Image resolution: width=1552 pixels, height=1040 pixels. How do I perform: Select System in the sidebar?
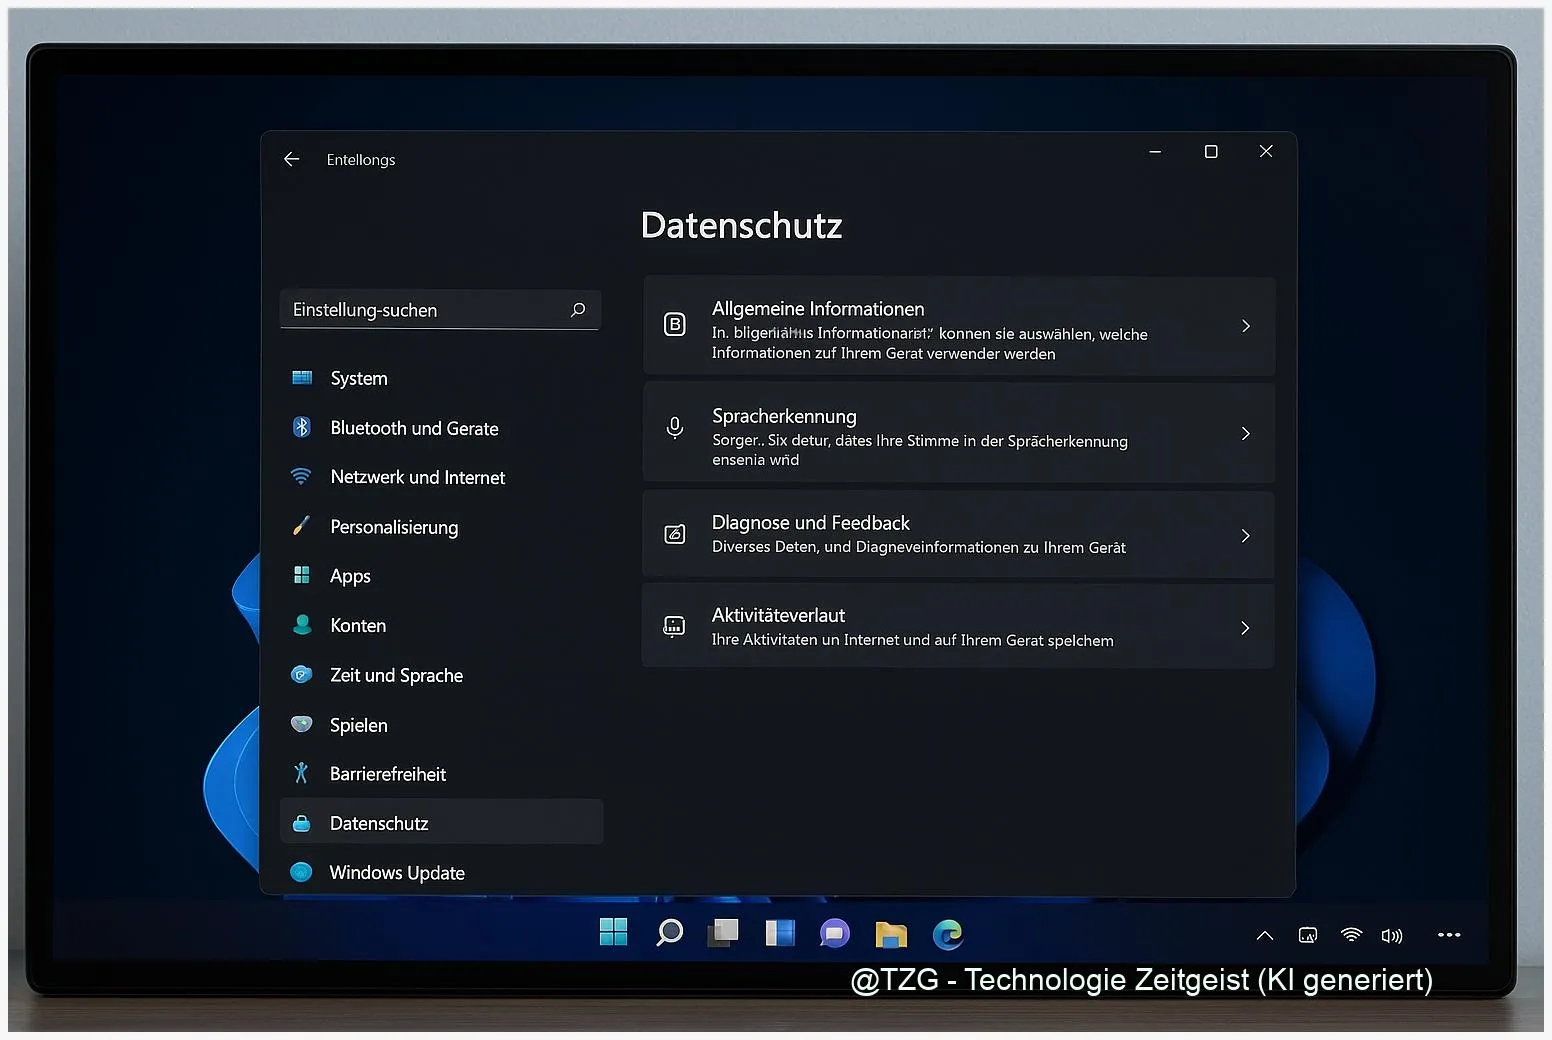(x=359, y=378)
